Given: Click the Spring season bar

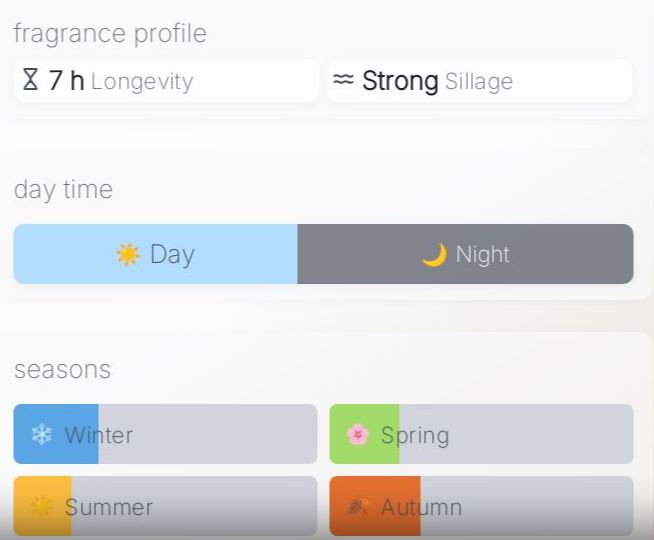Looking at the screenshot, I should 481,434.
